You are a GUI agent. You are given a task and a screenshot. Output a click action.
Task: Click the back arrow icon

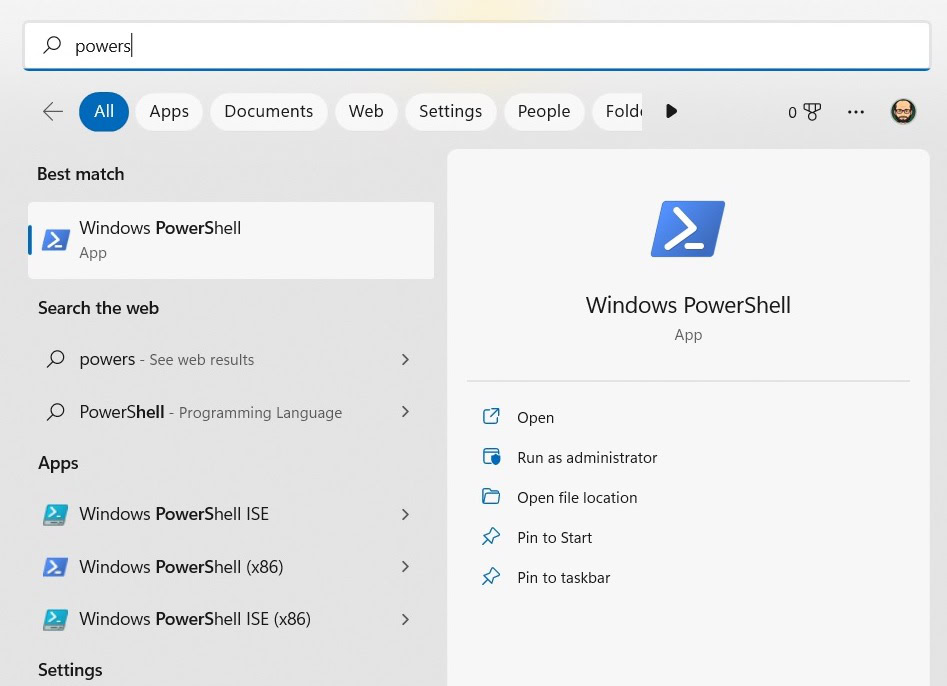coord(53,112)
